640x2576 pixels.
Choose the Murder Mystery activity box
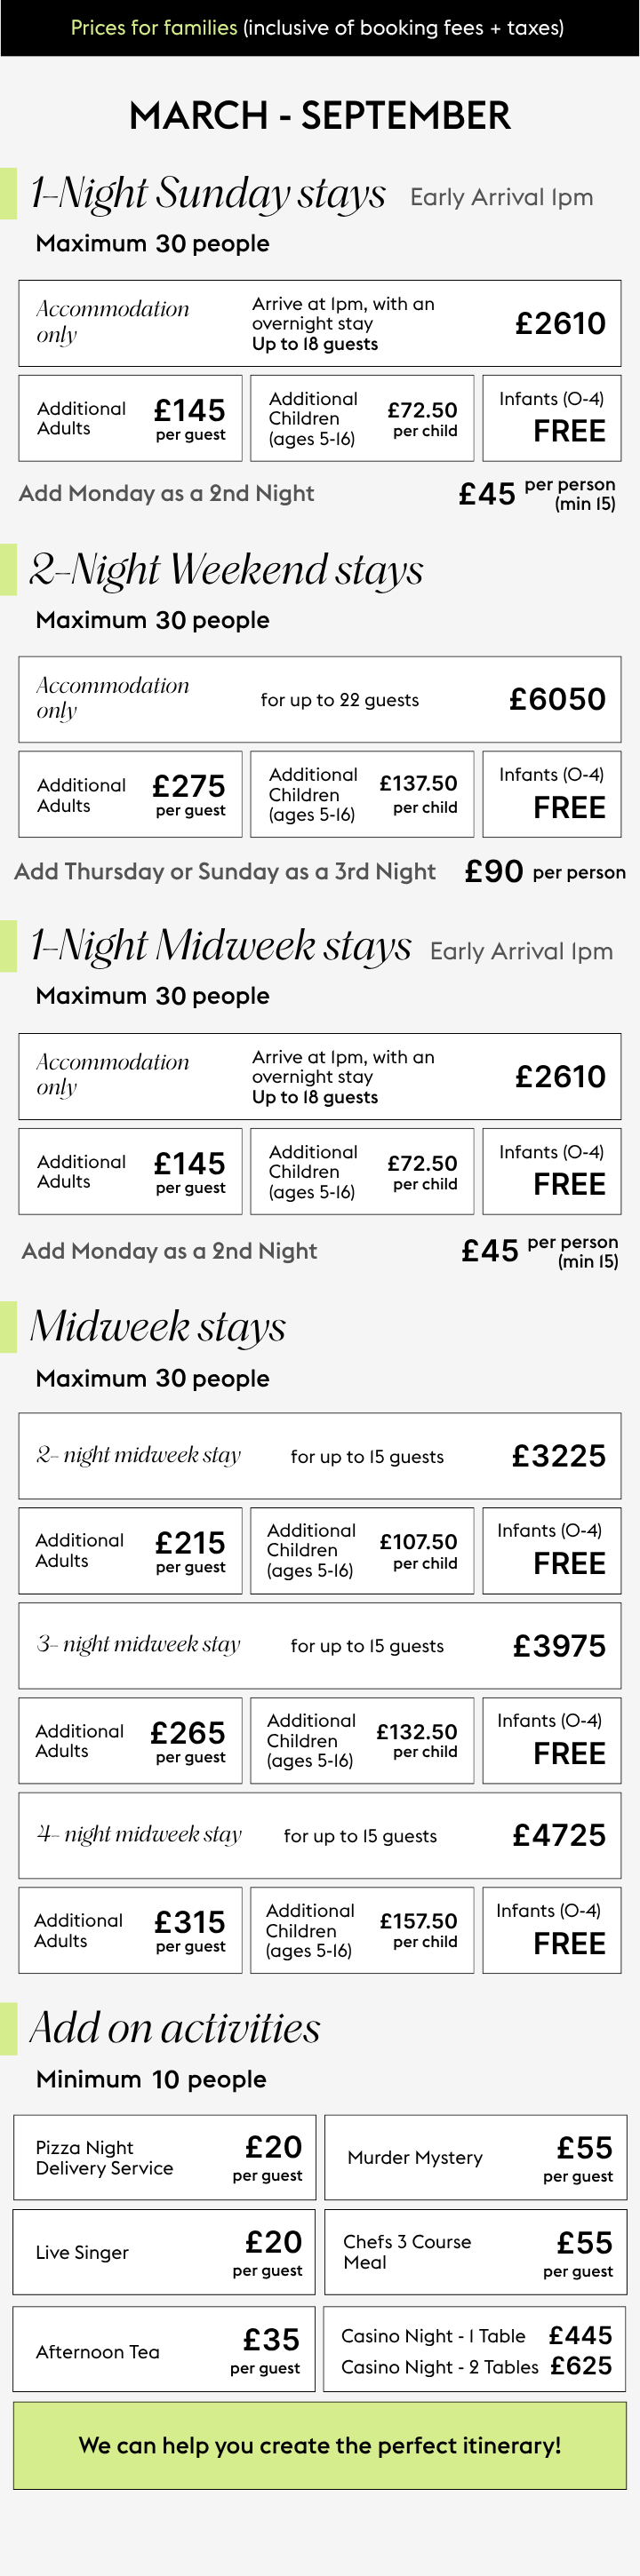(476, 2157)
